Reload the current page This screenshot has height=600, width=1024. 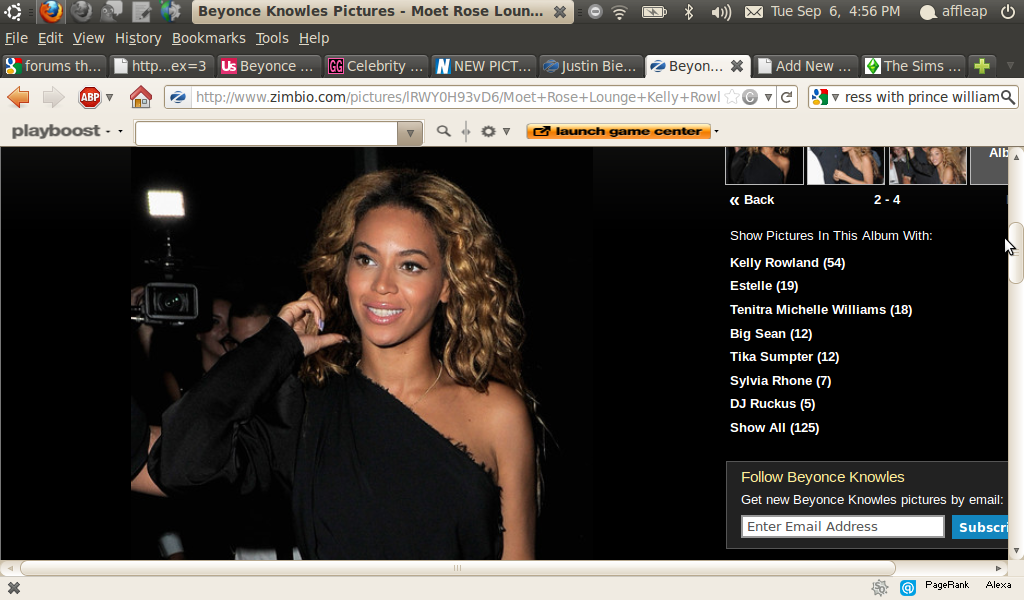tap(787, 97)
